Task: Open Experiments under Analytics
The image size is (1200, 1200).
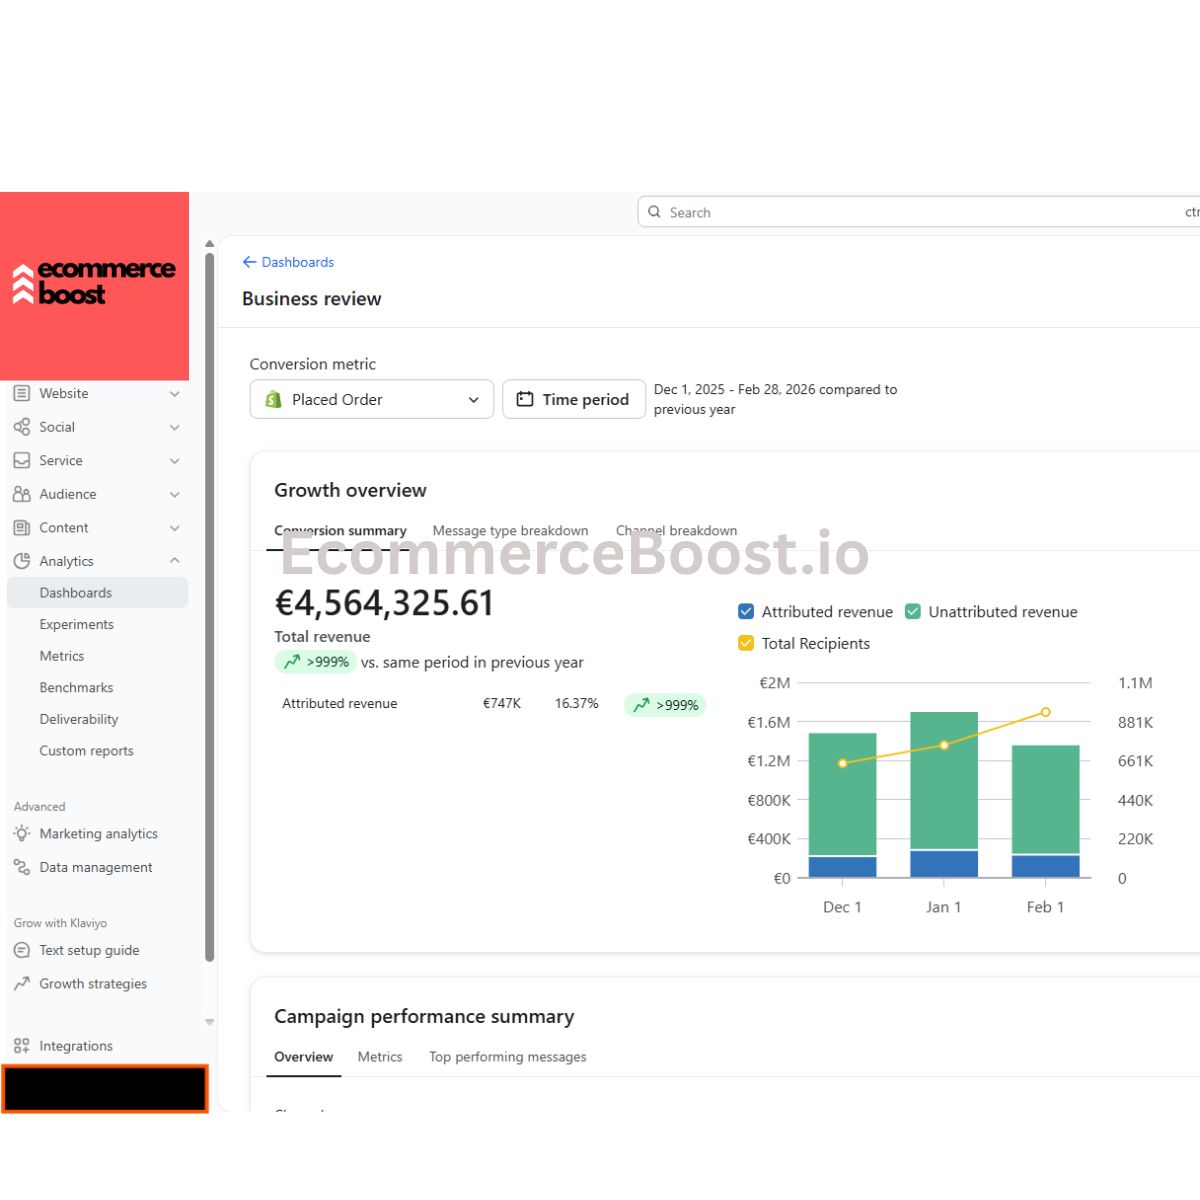Action: pos(76,624)
